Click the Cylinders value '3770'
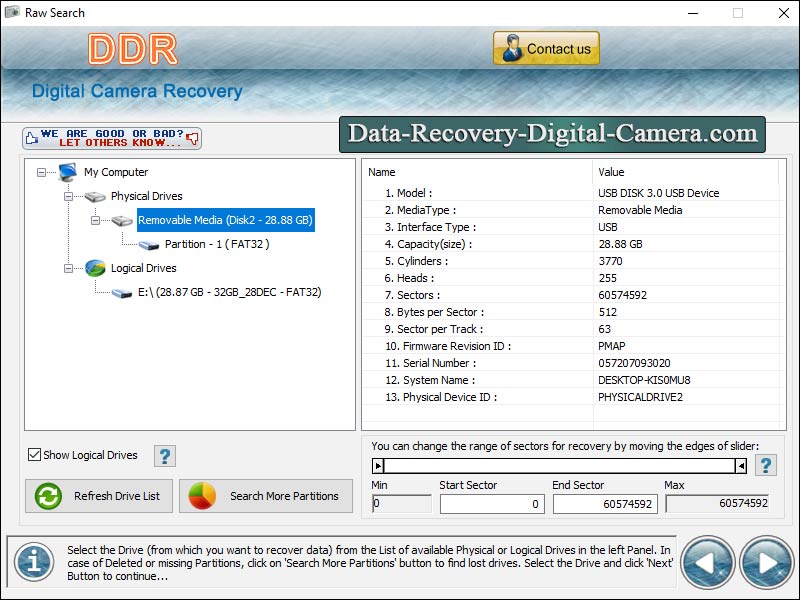The image size is (800, 600). 610,261
